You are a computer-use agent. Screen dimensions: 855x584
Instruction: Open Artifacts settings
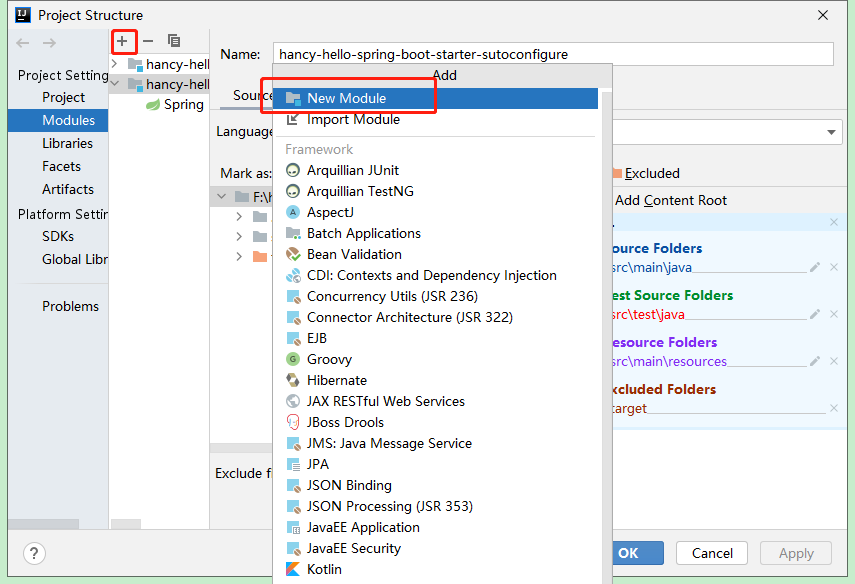pyautogui.click(x=68, y=189)
